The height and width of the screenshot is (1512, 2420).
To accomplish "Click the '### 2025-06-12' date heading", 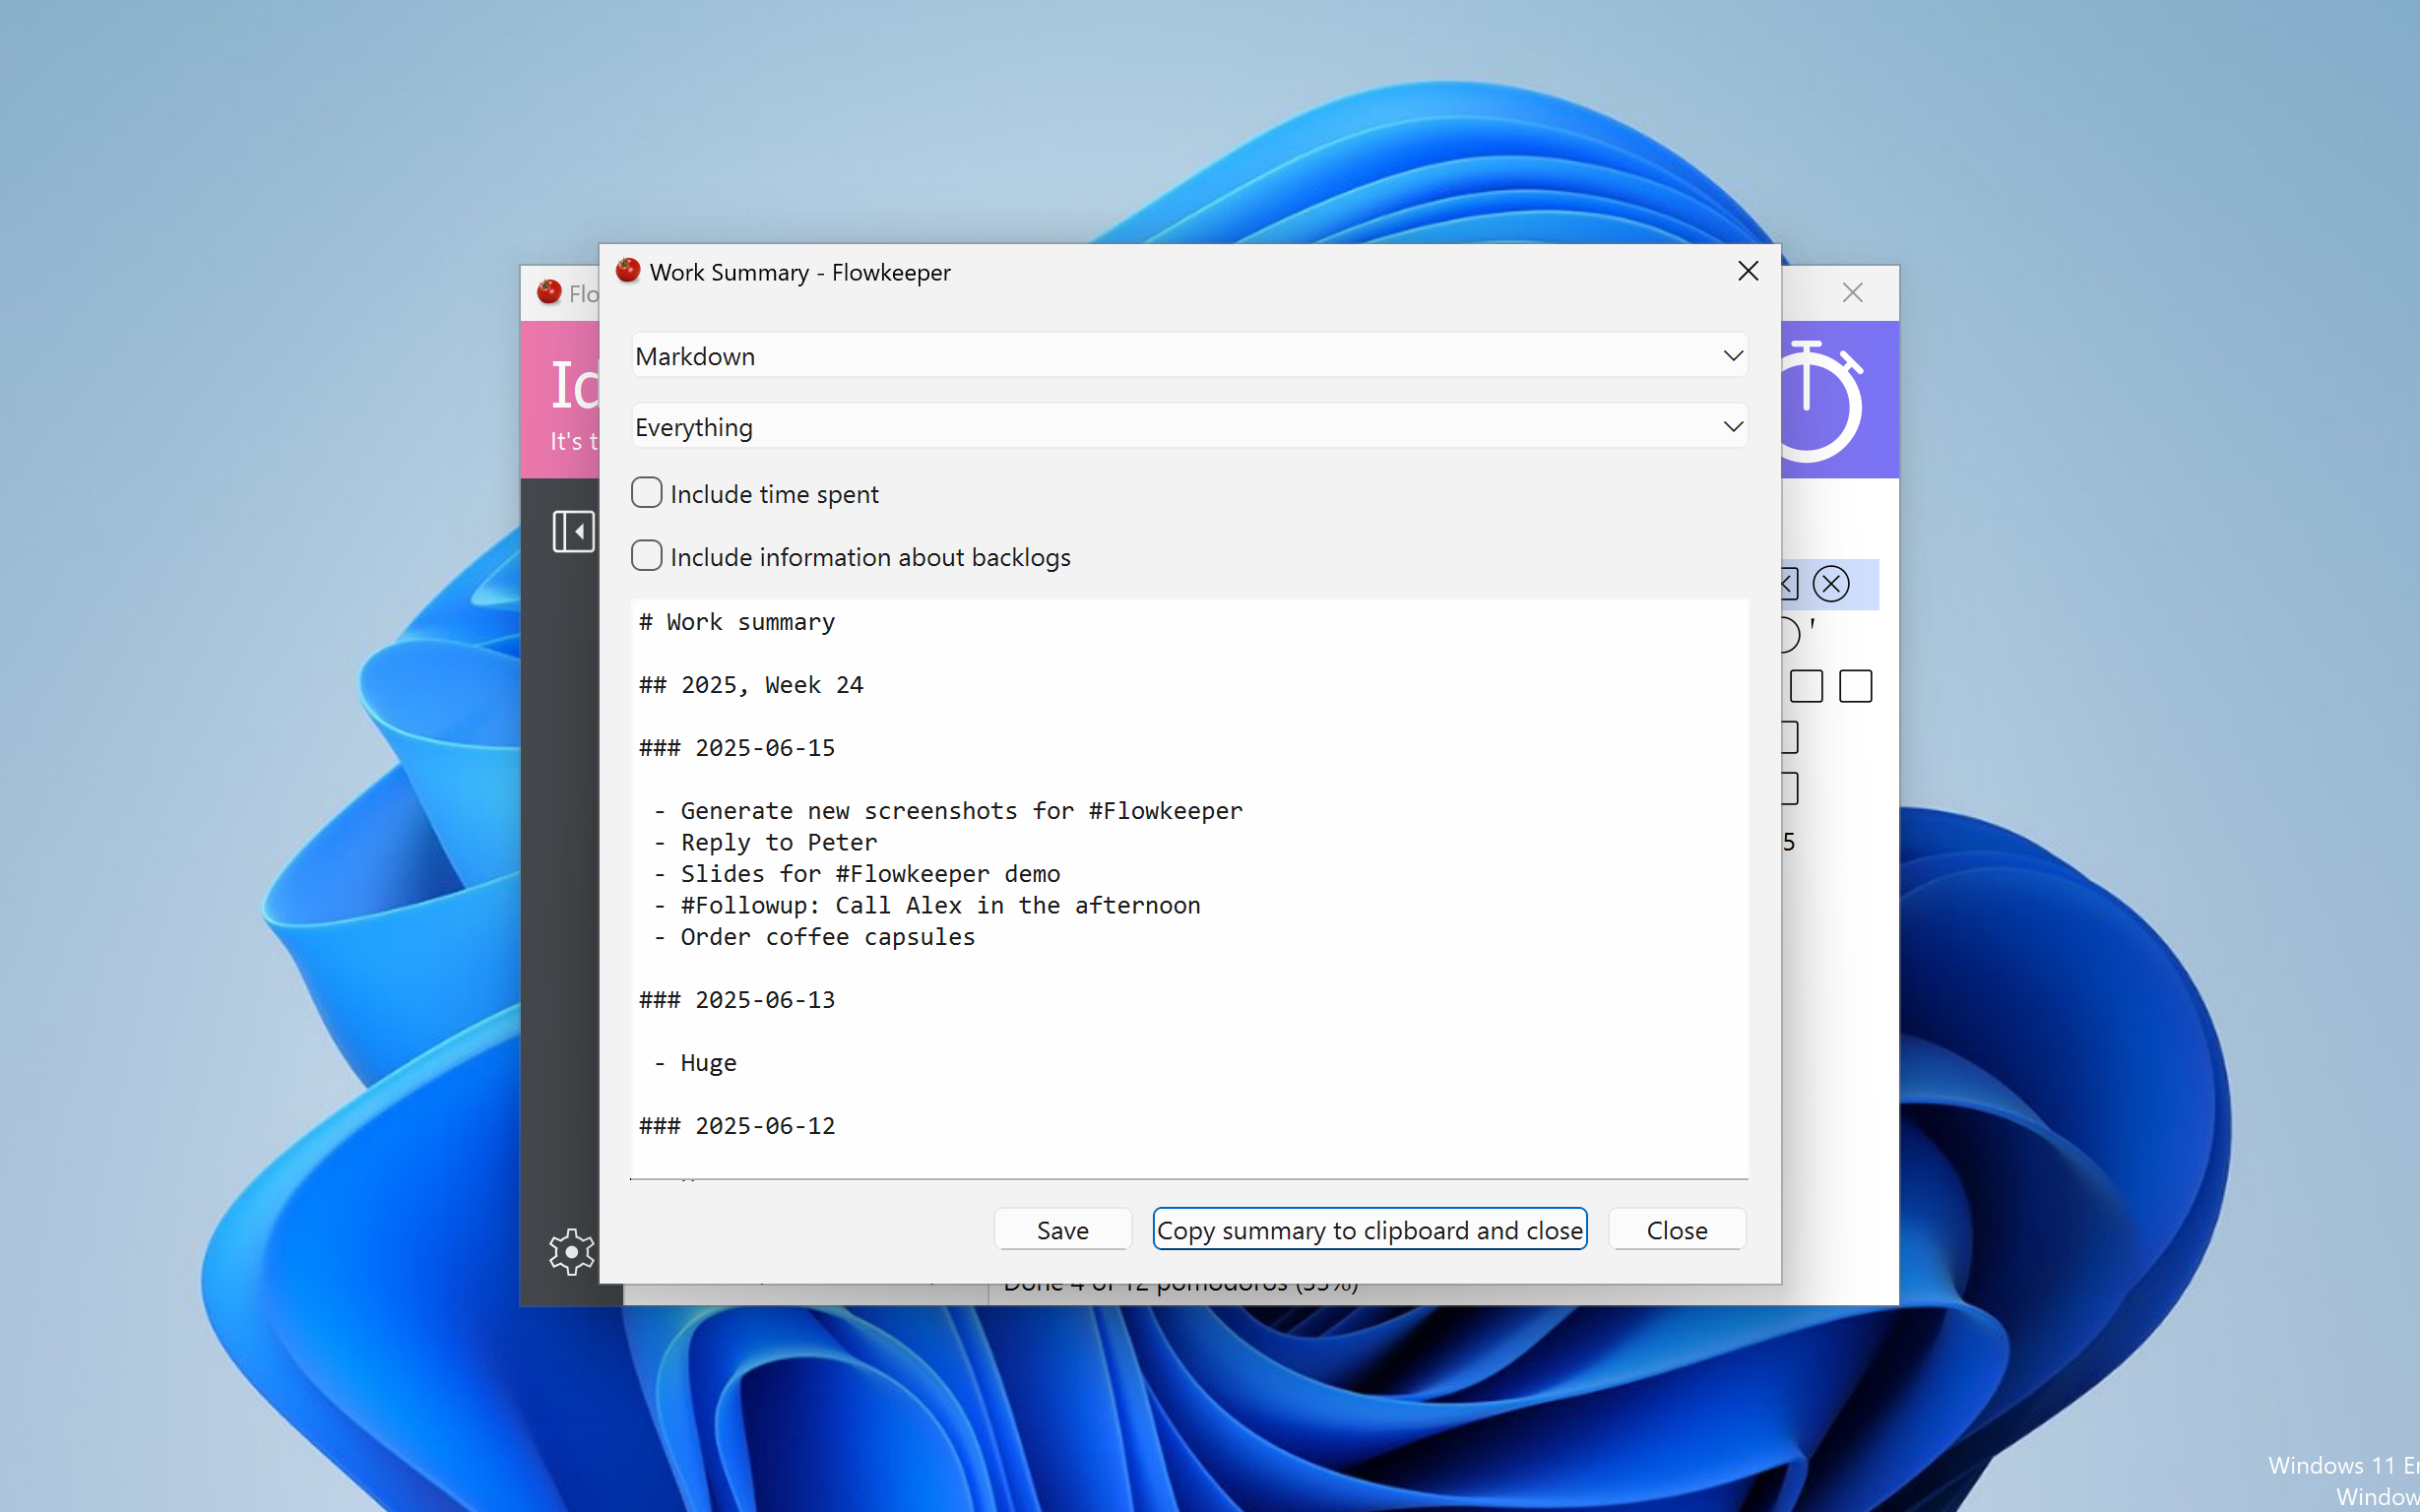I will (737, 1126).
